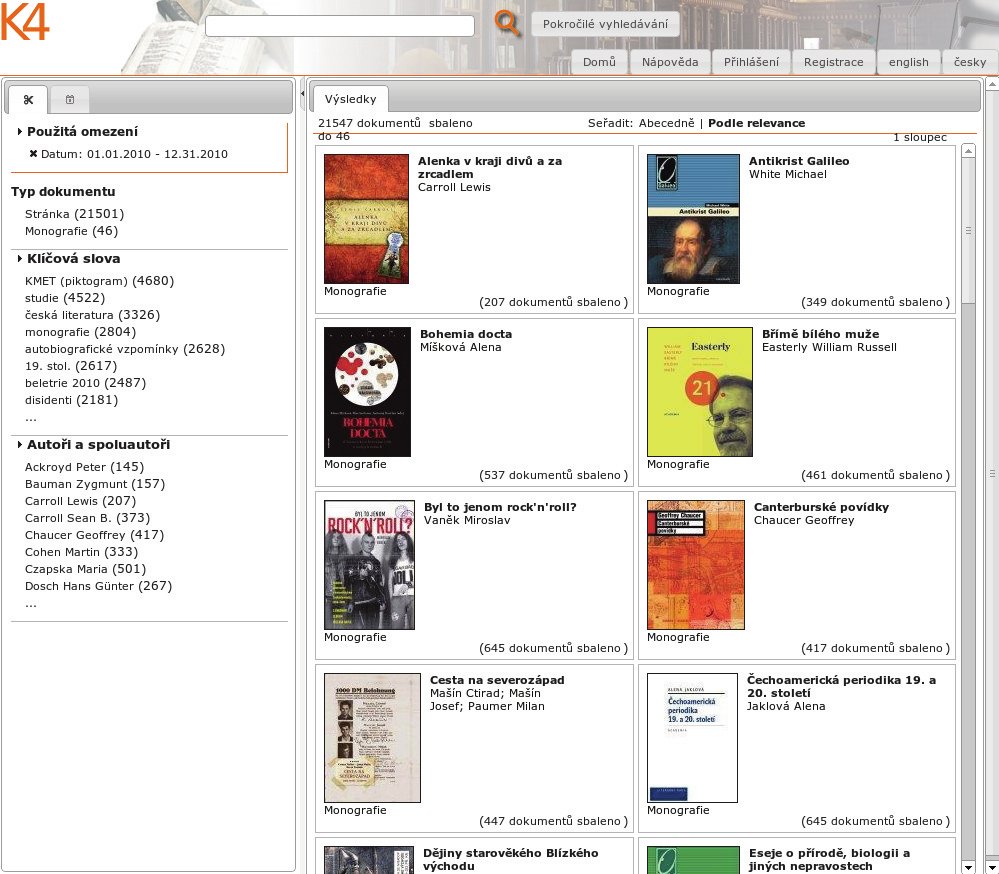Open Přihlášení login
This screenshot has width=999, height=874.
751,62
